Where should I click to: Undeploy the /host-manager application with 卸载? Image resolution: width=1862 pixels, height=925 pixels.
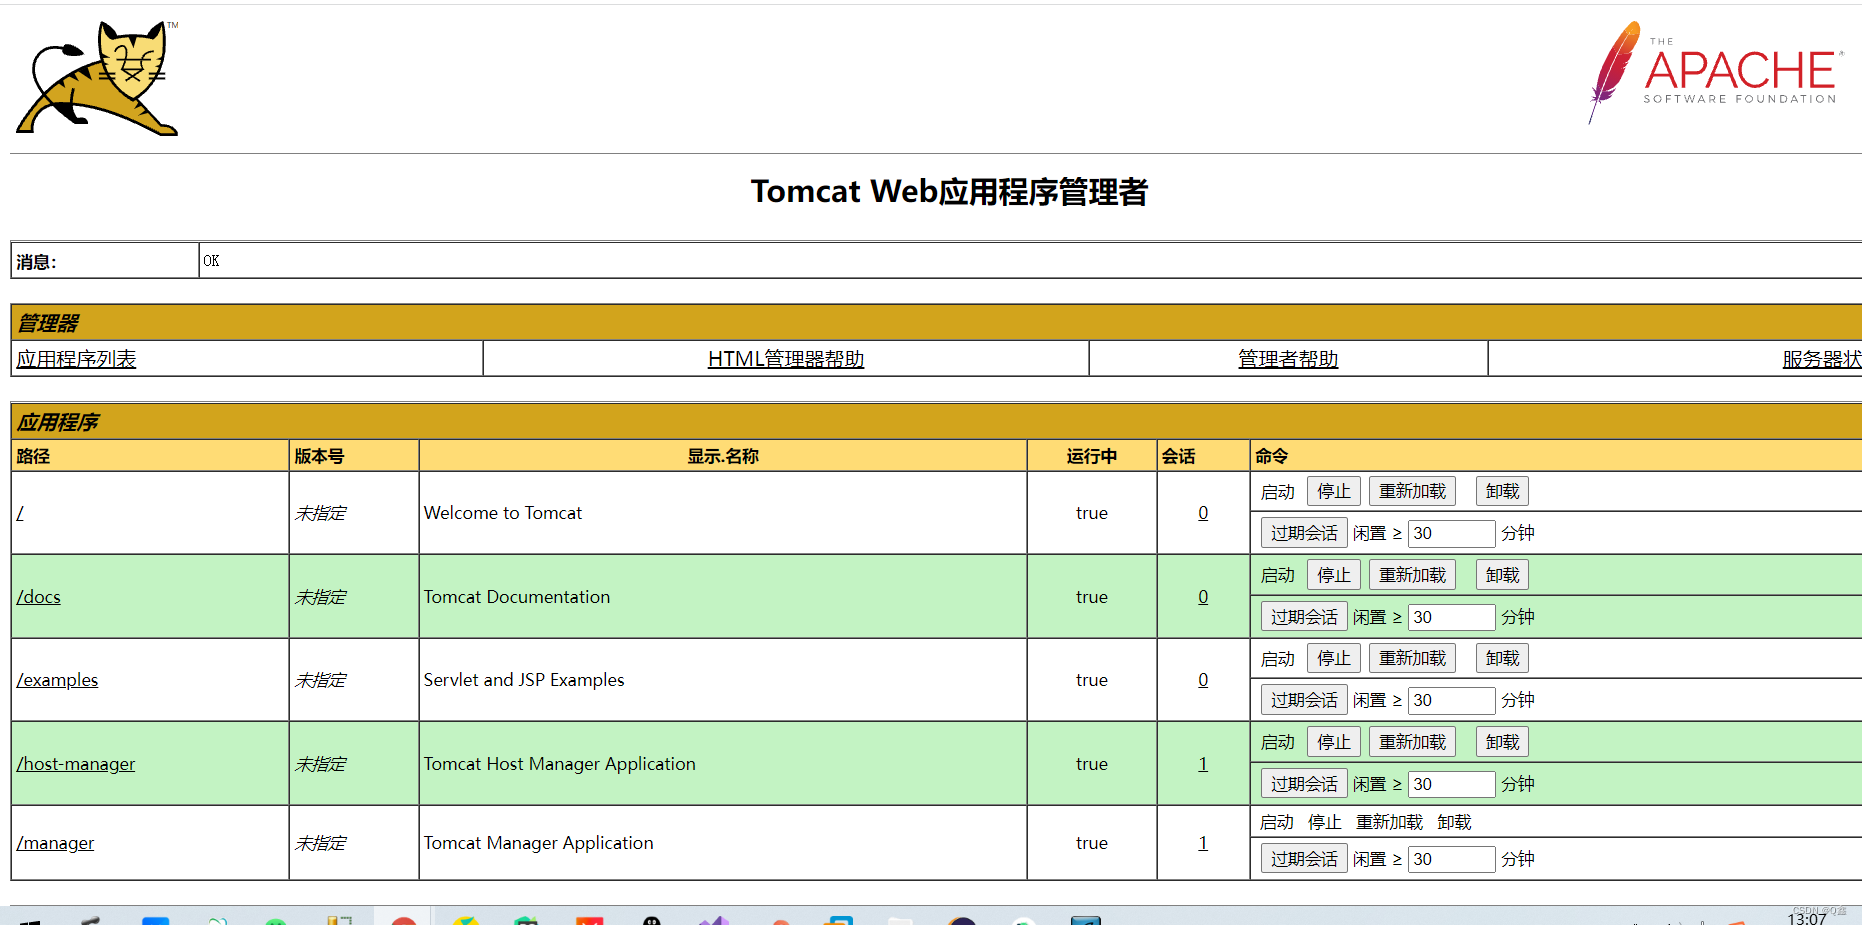click(x=1502, y=742)
